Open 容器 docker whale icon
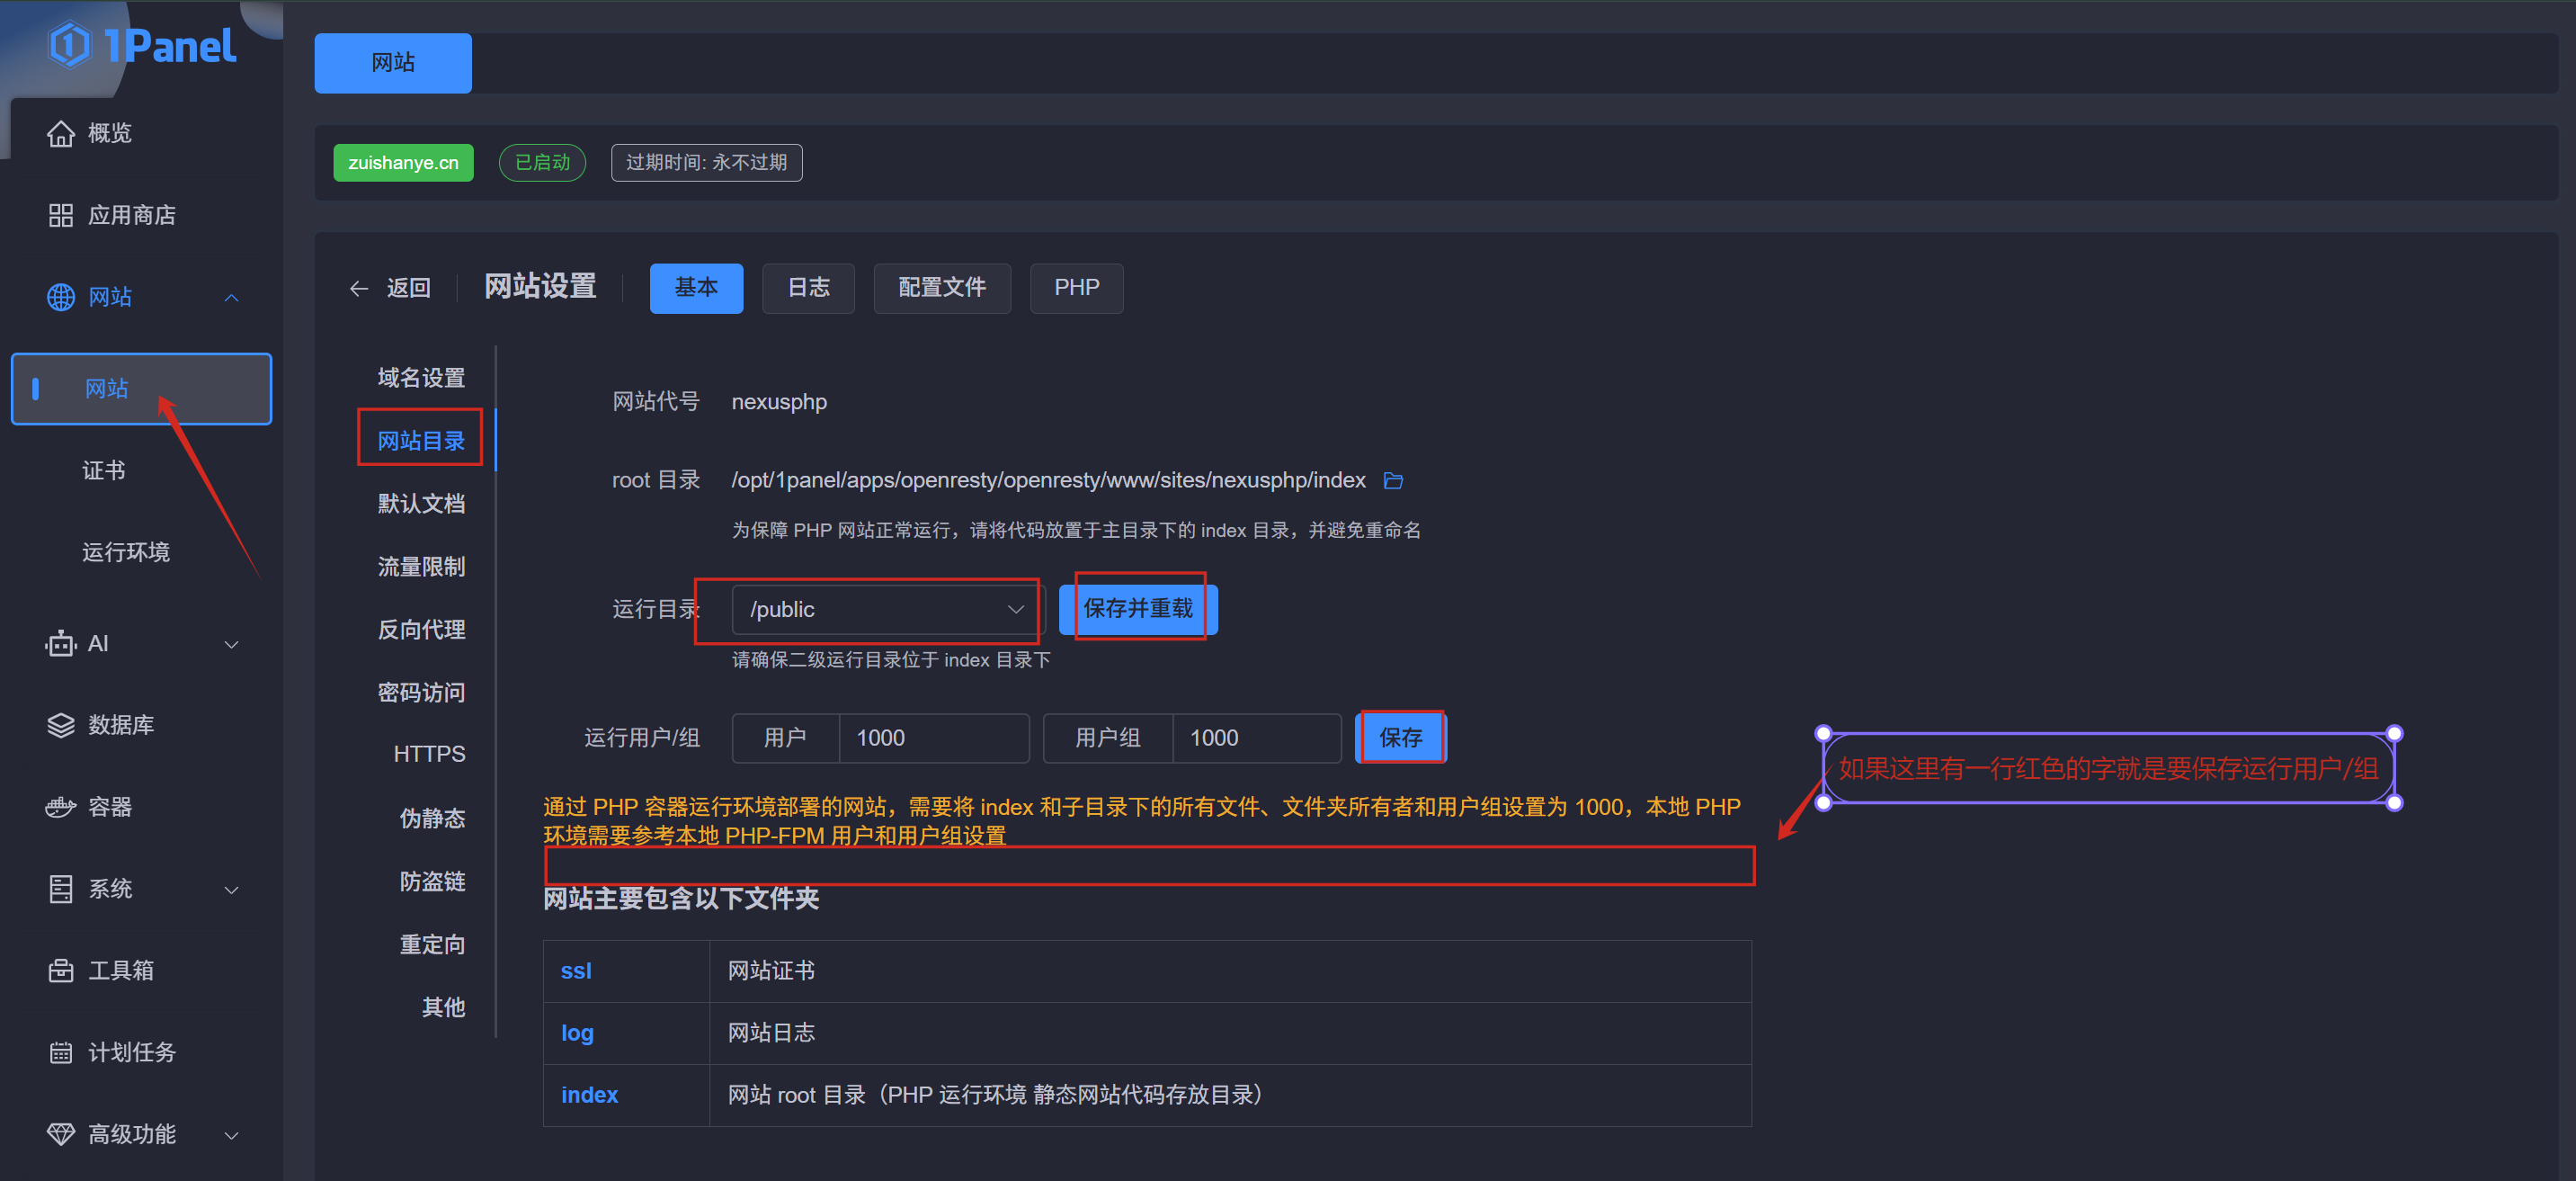Viewport: 2576px width, 1181px height. [x=61, y=807]
